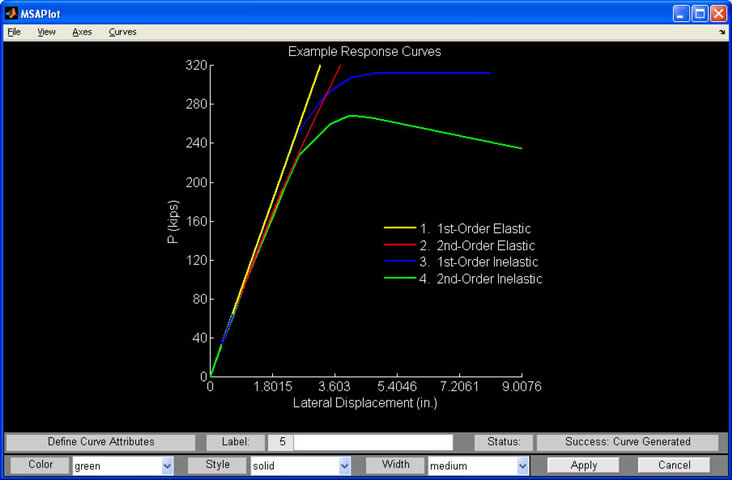
Task: Expand the Style dropdown showing solid
Action: 344,466
